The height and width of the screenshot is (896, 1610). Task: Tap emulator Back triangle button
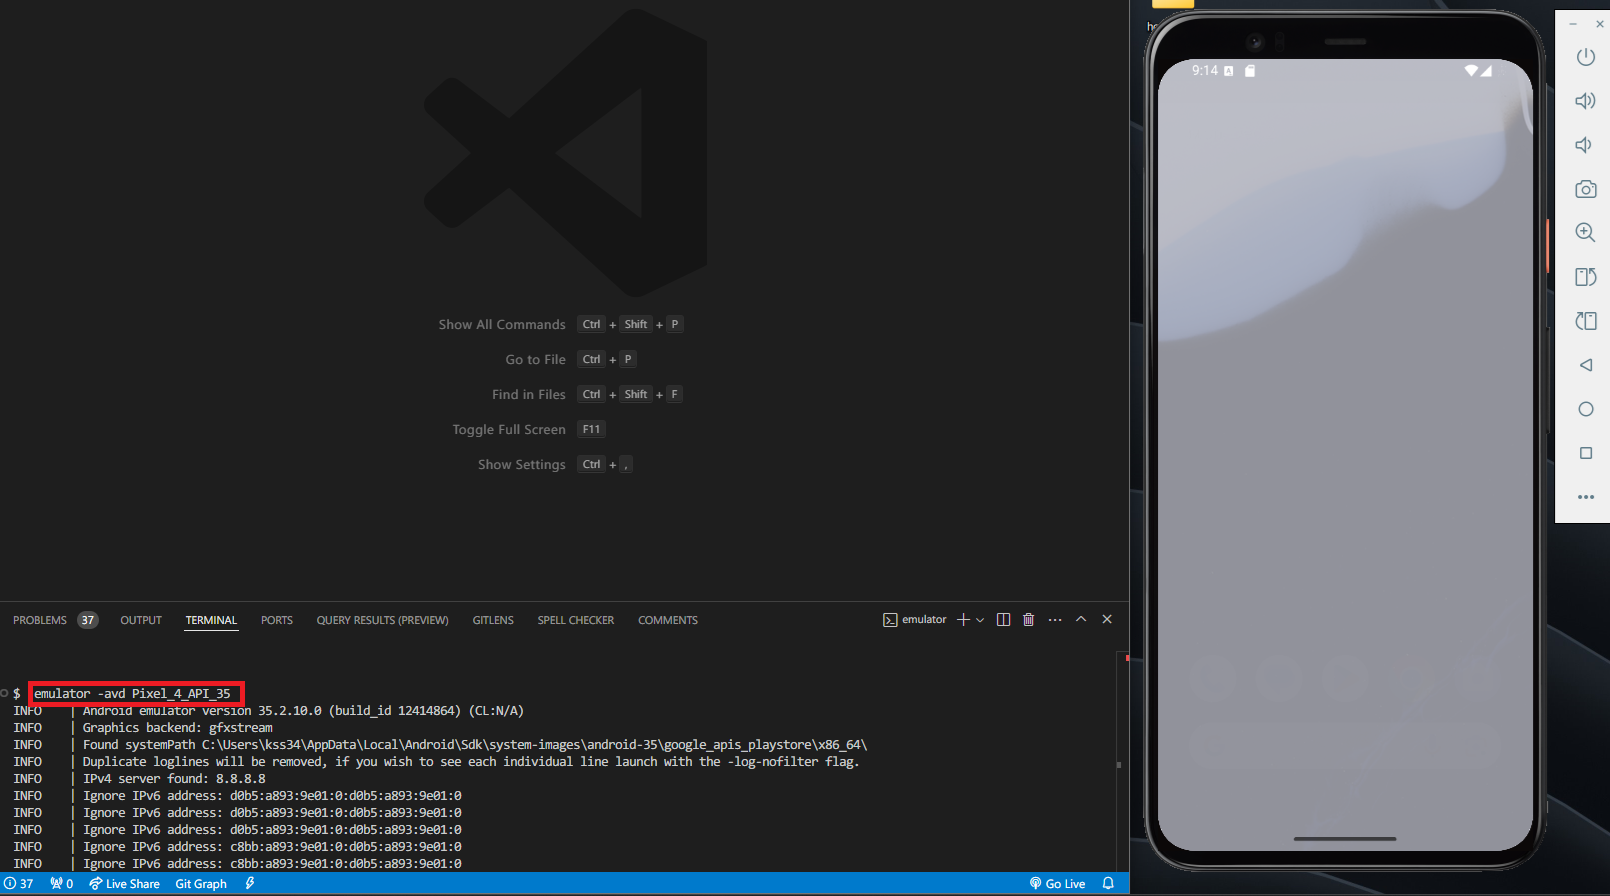(x=1586, y=365)
